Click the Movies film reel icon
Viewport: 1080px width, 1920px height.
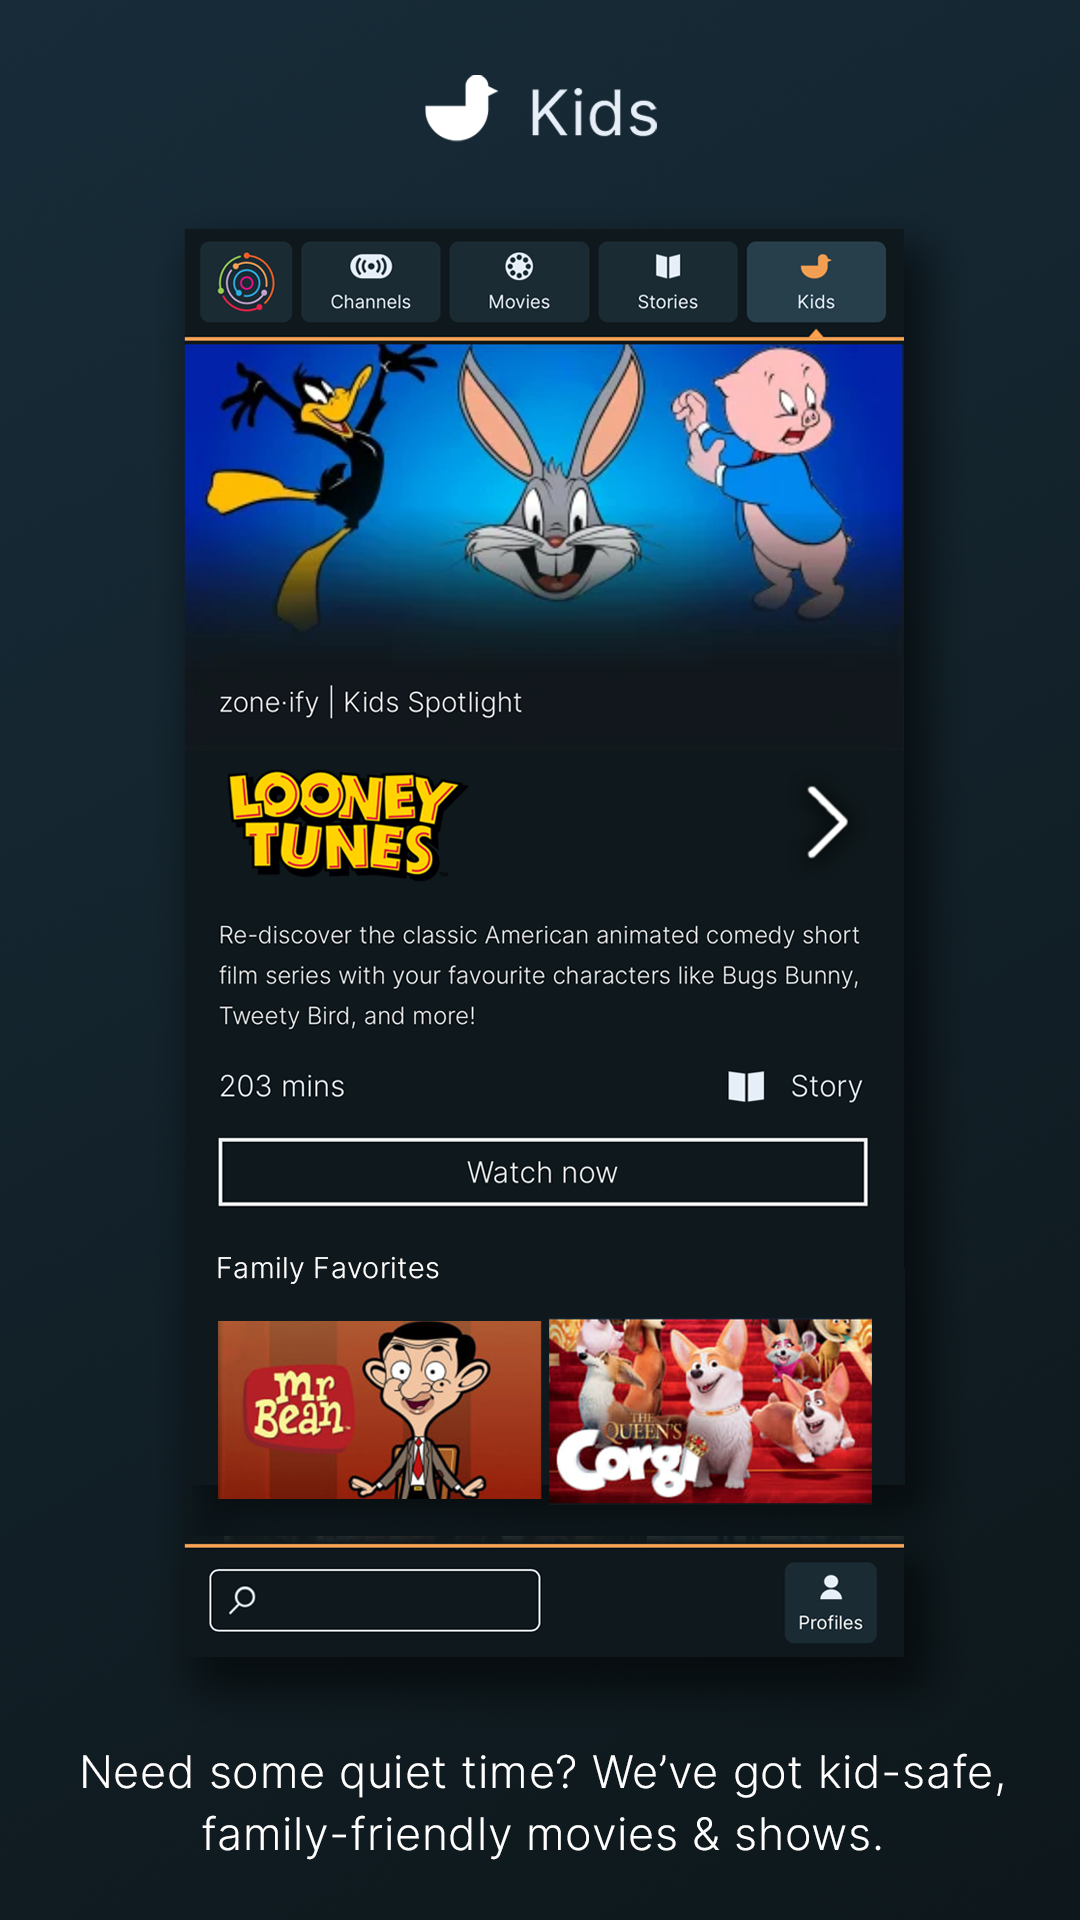(519, 266)
